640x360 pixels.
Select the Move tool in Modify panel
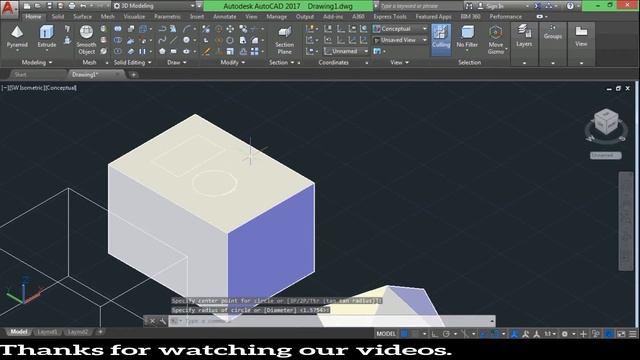tap(230, 29)
